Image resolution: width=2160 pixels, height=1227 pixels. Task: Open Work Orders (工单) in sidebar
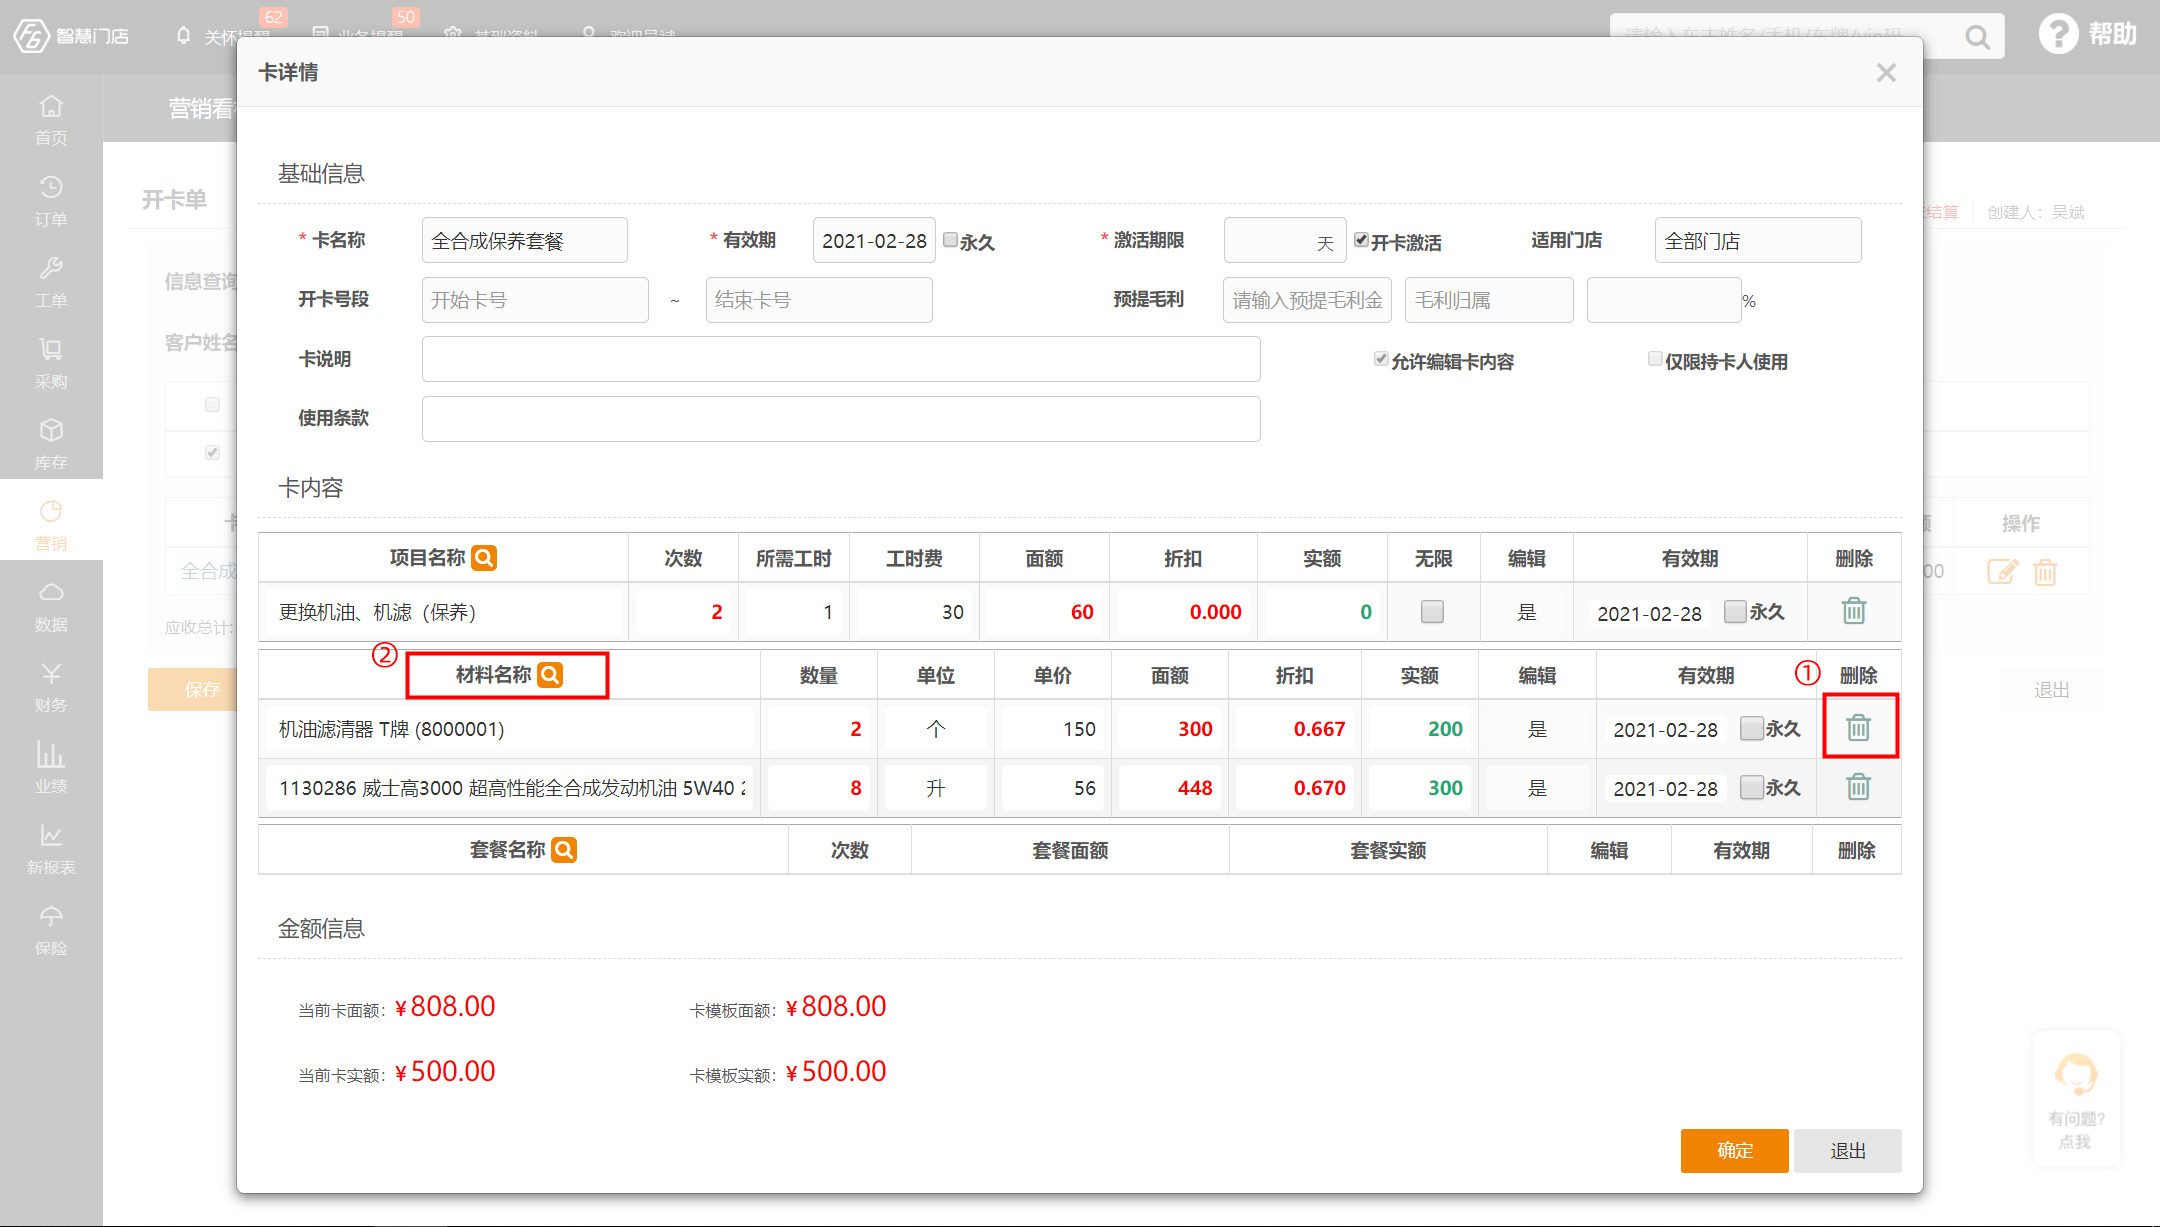point(51,281)
